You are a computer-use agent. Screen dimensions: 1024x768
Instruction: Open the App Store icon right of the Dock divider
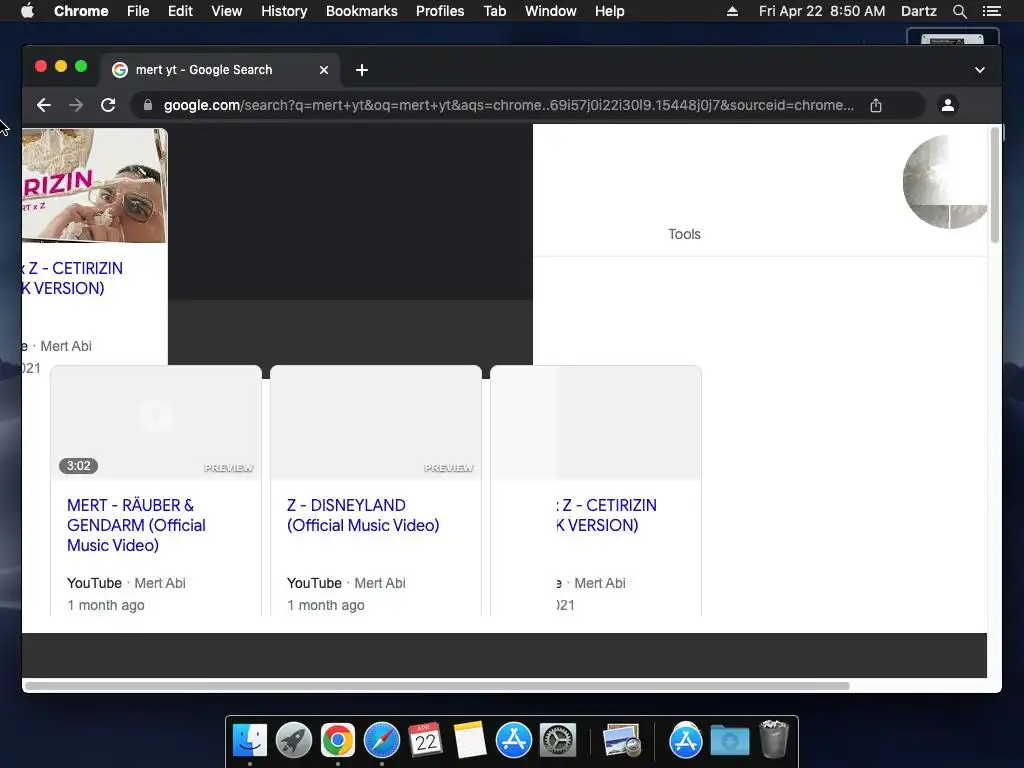(685, 741)
